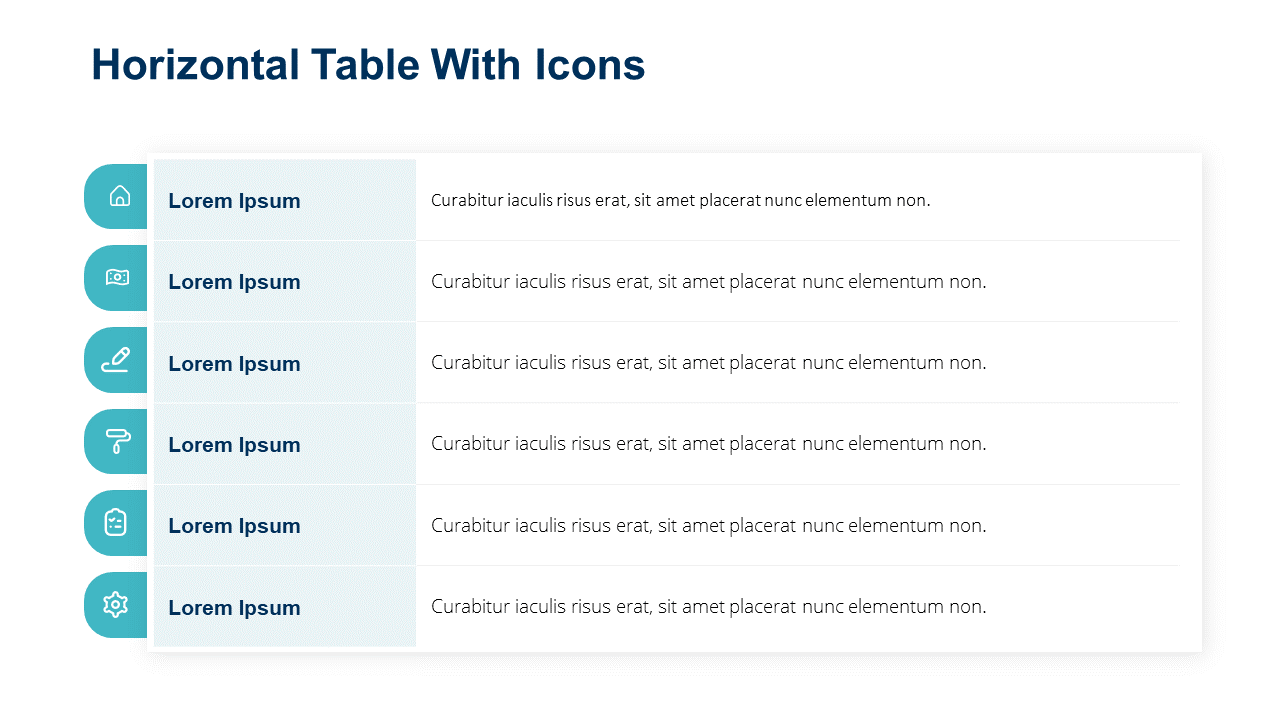Select 'Lorem Ipsum' label beside the clipboard icon
This screenshot has height=720, width=1280.
234,526
